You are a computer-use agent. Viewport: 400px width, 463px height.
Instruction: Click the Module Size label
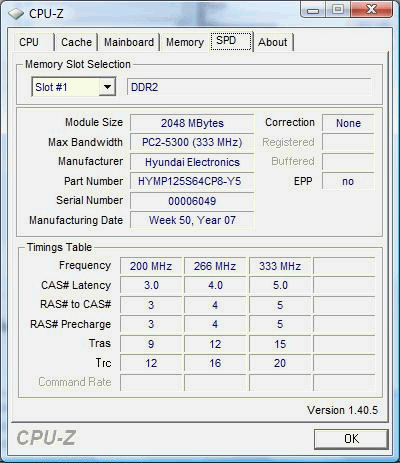[x=94, y=122]
